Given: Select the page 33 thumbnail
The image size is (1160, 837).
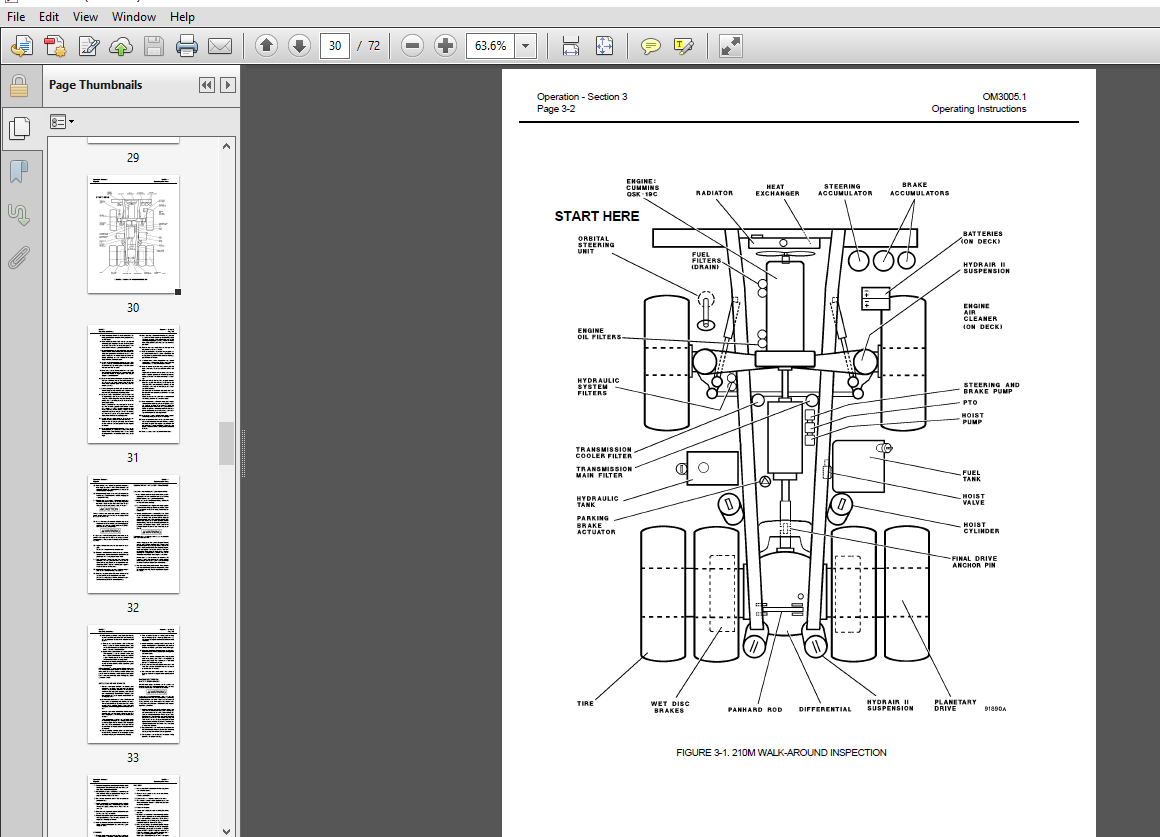Looking at the screenshot, I should pyautogui.click(x=133, y=685).
